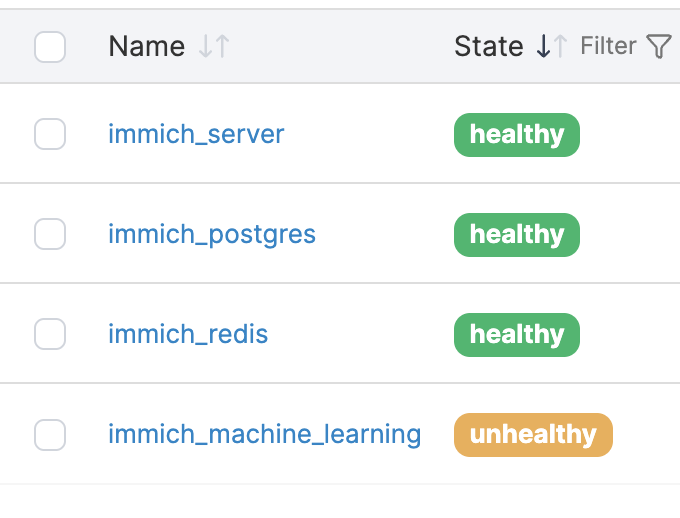
Task: Click the State filter funnel icon
Action: [659, 46]
